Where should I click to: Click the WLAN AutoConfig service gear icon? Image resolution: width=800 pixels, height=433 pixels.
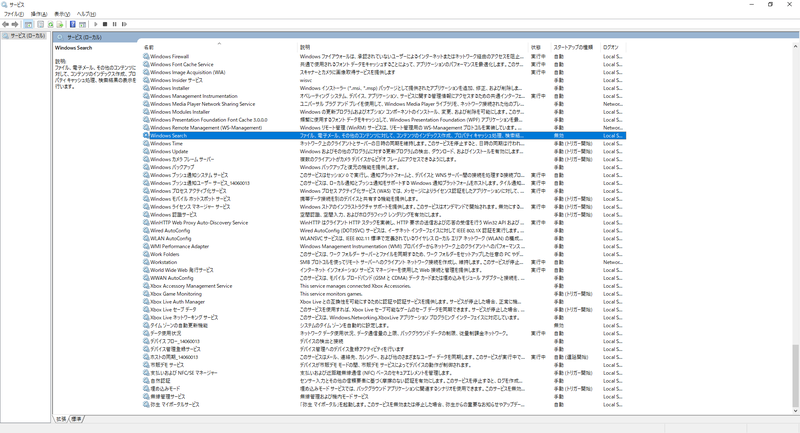point(146,238)
